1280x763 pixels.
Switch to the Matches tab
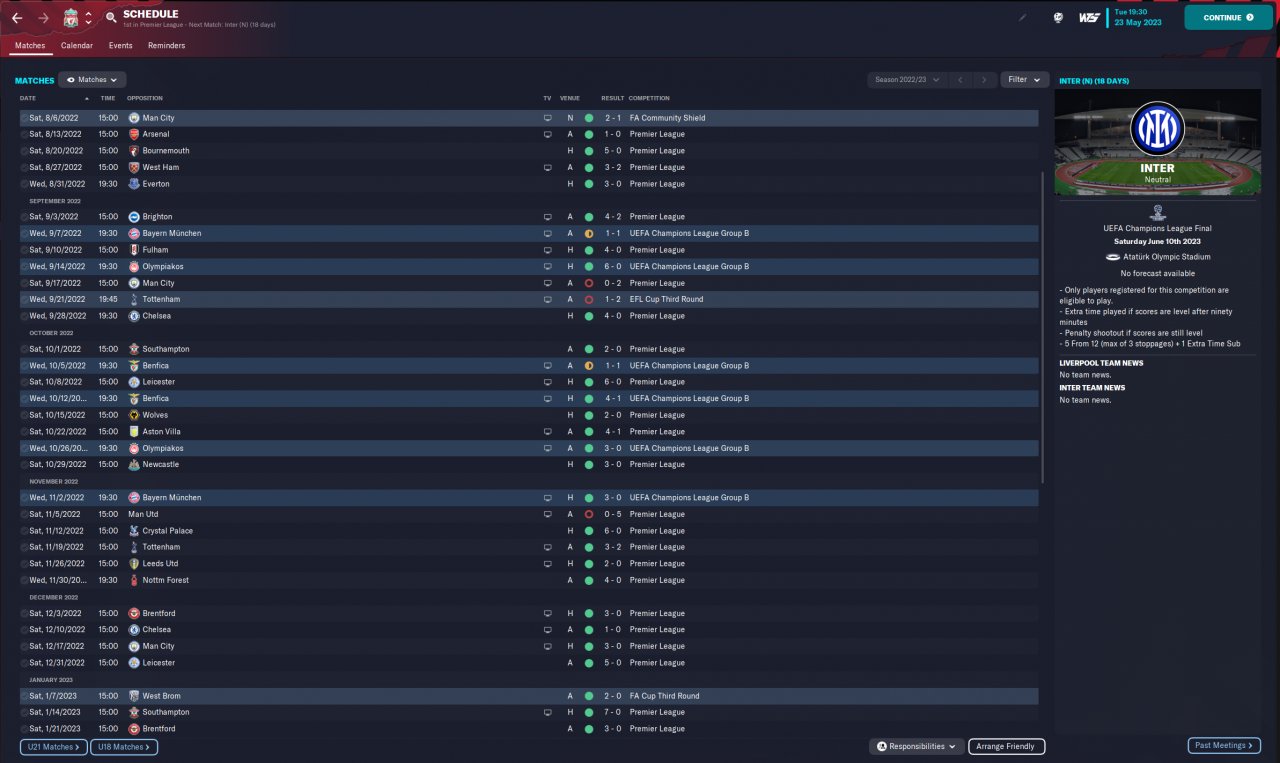click(30, 45)
